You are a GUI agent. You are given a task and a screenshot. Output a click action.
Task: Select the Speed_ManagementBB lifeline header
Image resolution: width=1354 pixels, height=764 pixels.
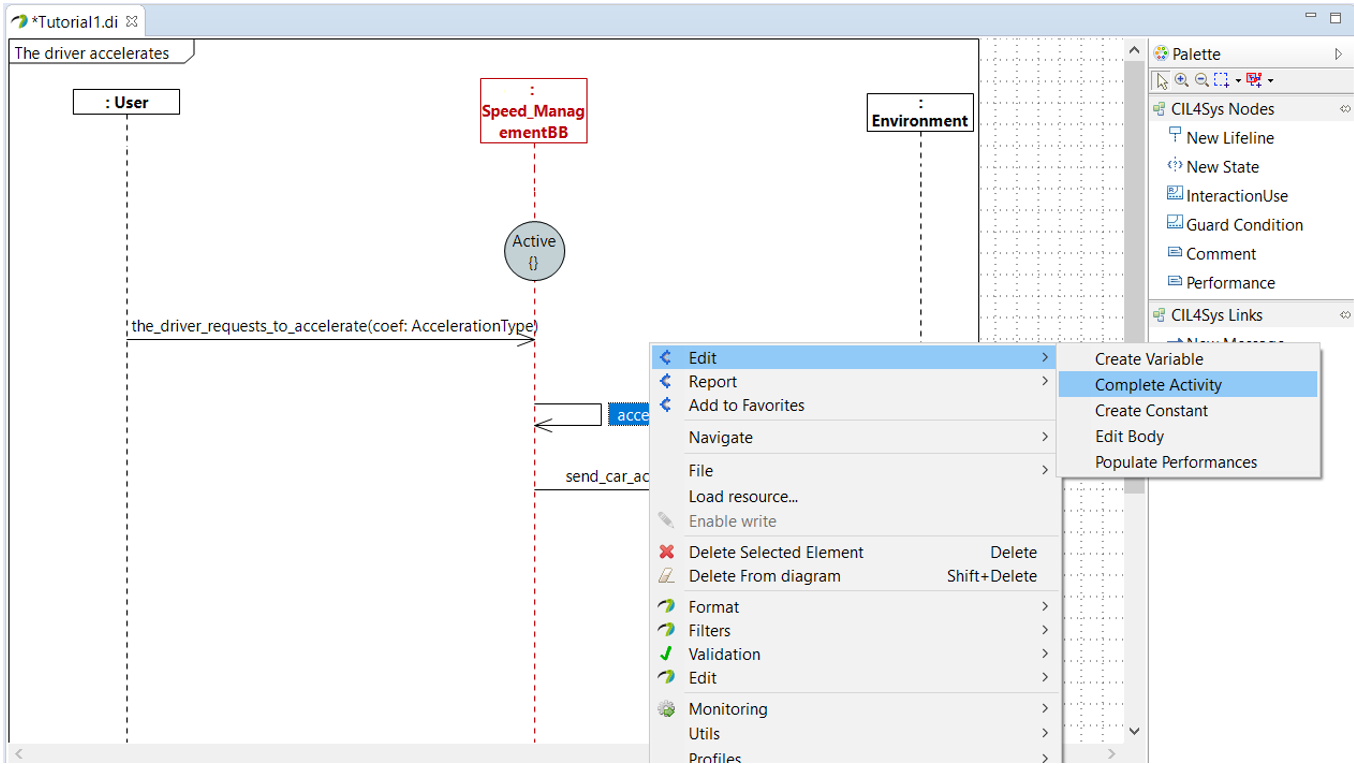click(x=533, y=111)
